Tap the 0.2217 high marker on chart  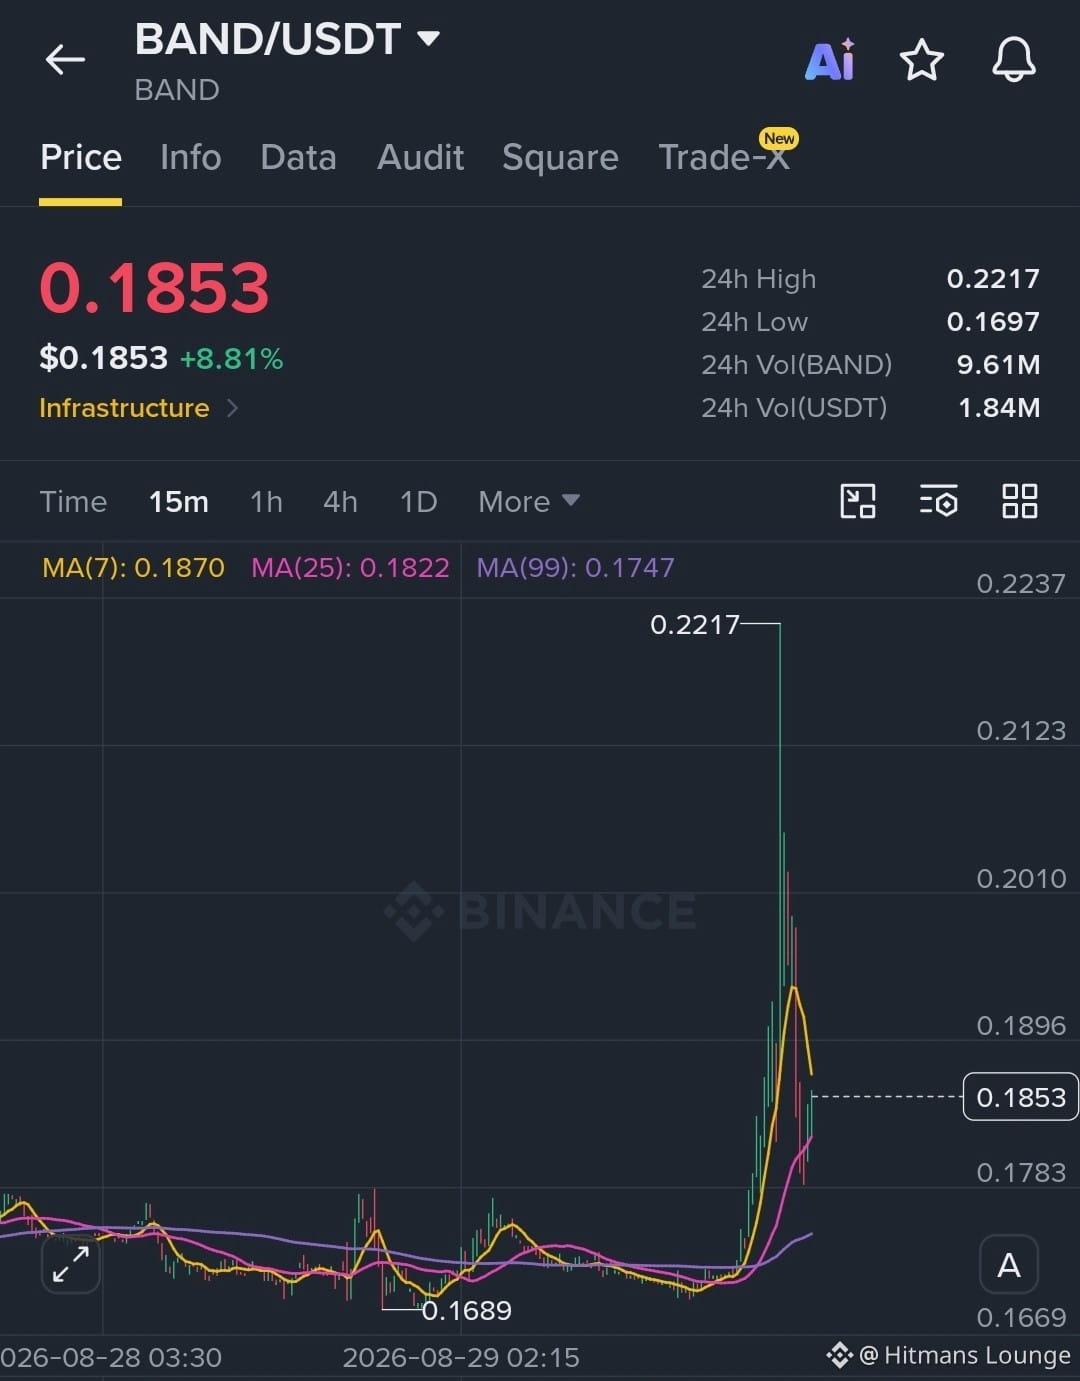coord(694,625)
